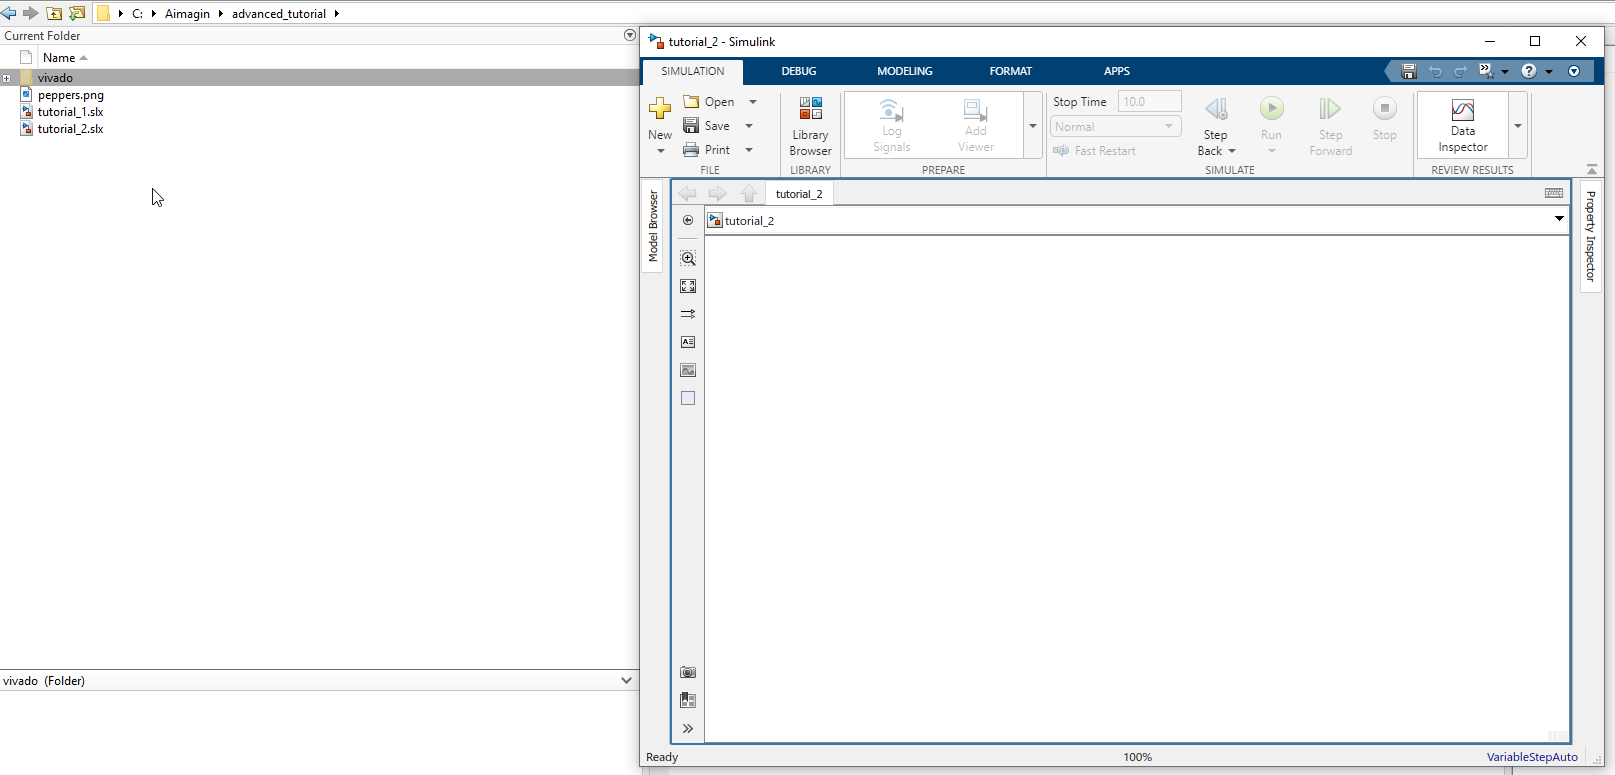This screenshot has height=775, width=1615.
Task: Click the screenshot camera icon
Action: [688, 672]
